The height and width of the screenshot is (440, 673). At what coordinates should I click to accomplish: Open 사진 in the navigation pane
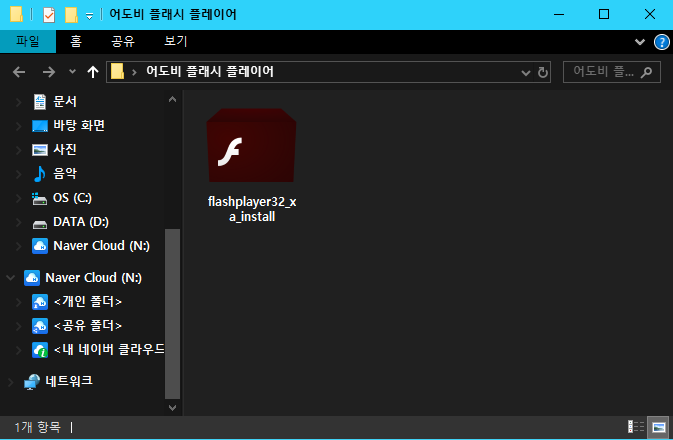pos(65,149)
